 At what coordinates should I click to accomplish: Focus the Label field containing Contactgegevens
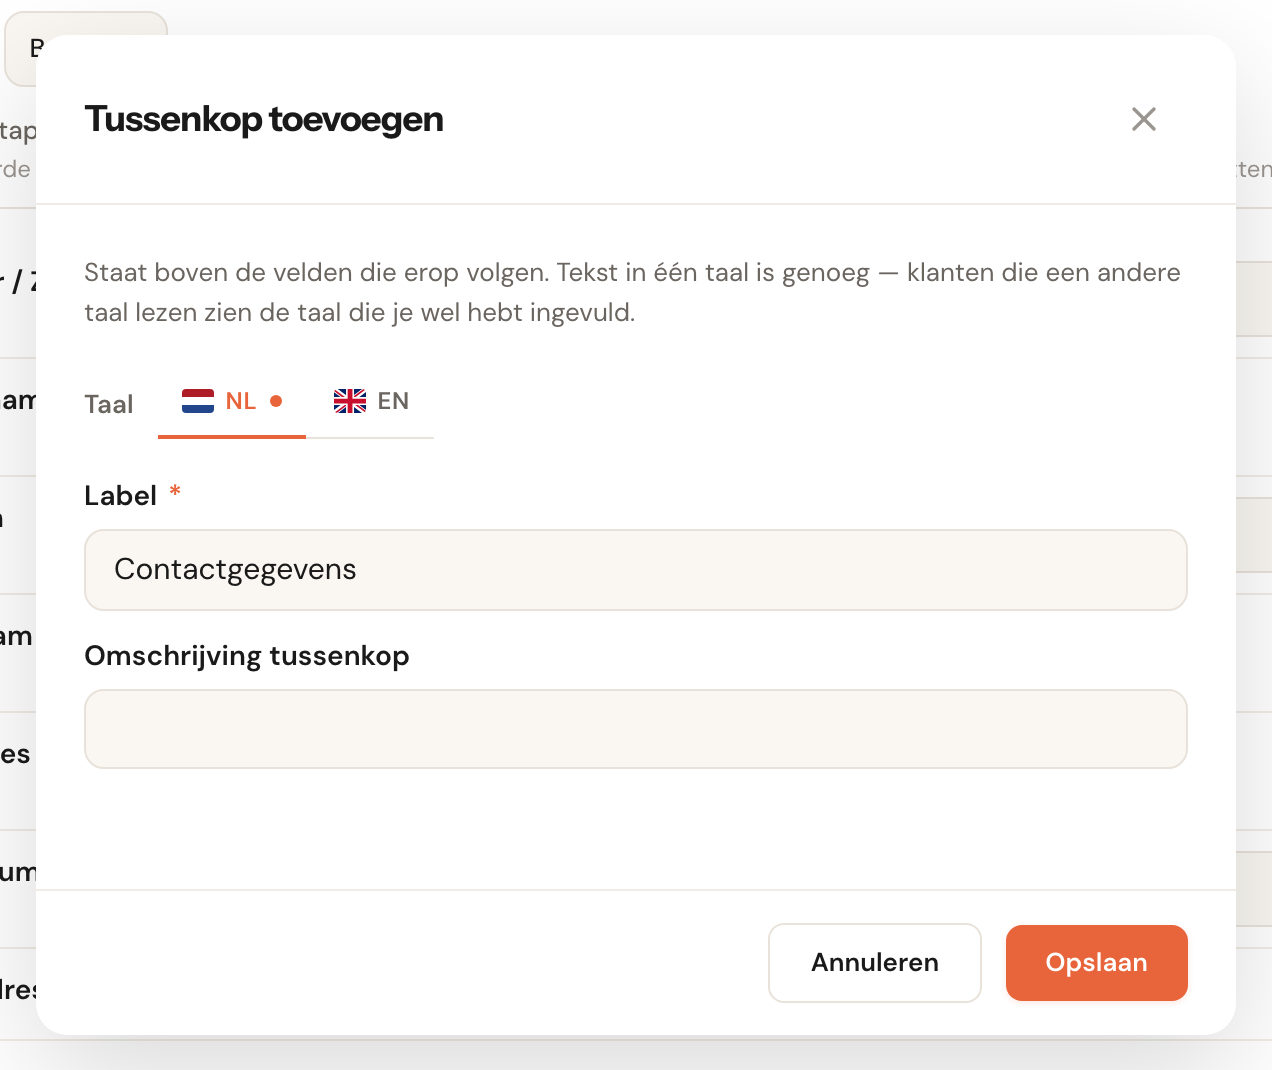click(636, 570)
